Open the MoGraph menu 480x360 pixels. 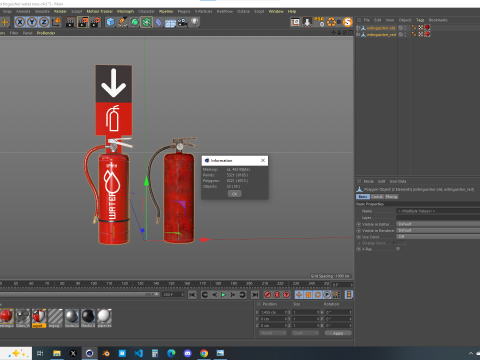pos(125,11)
